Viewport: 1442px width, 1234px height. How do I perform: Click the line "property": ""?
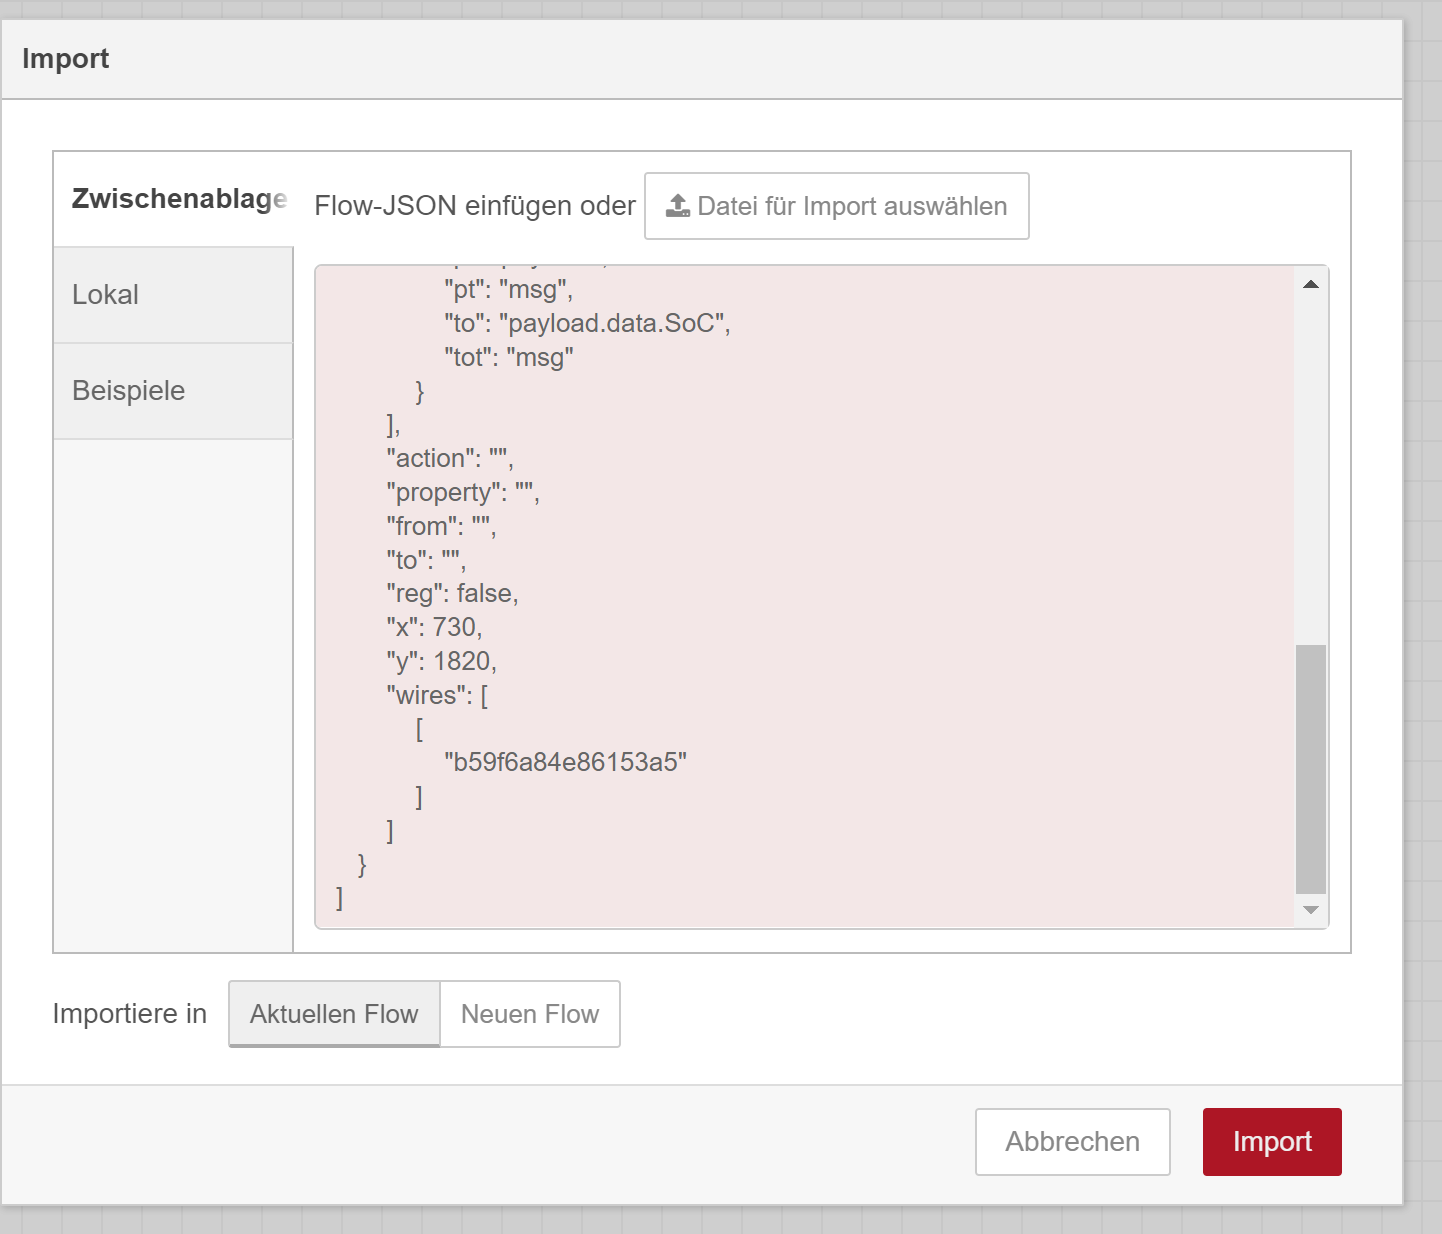[x=463, y=493]
